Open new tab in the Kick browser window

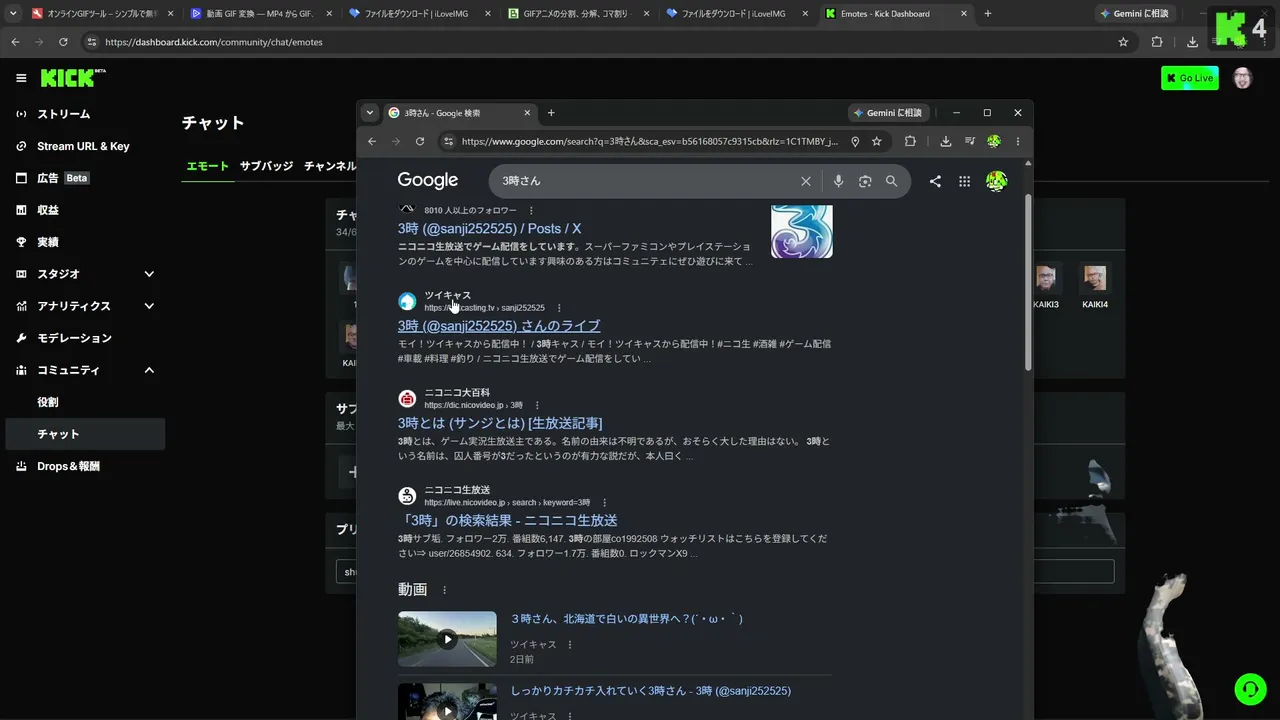[x=988, y=13]
